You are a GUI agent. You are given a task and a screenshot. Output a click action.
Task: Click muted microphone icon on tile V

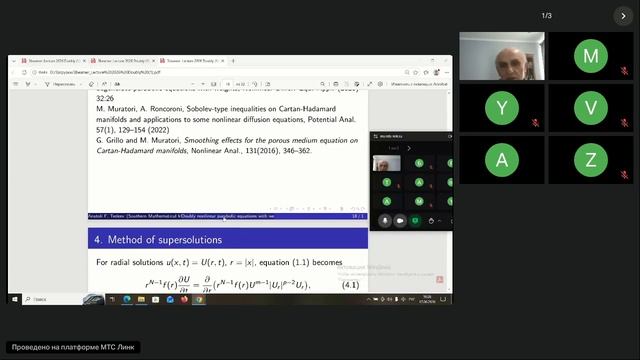(x=624, y=123)
